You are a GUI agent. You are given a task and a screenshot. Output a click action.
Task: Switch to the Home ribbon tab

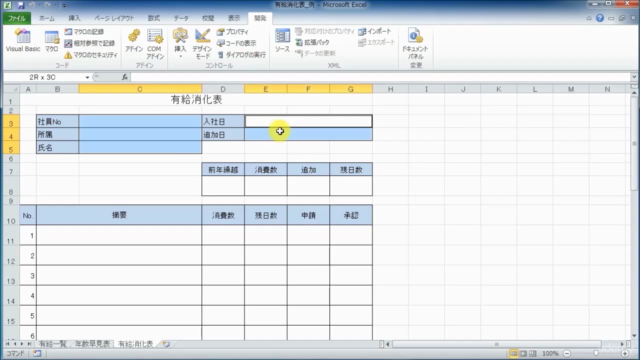coord(47,18)
